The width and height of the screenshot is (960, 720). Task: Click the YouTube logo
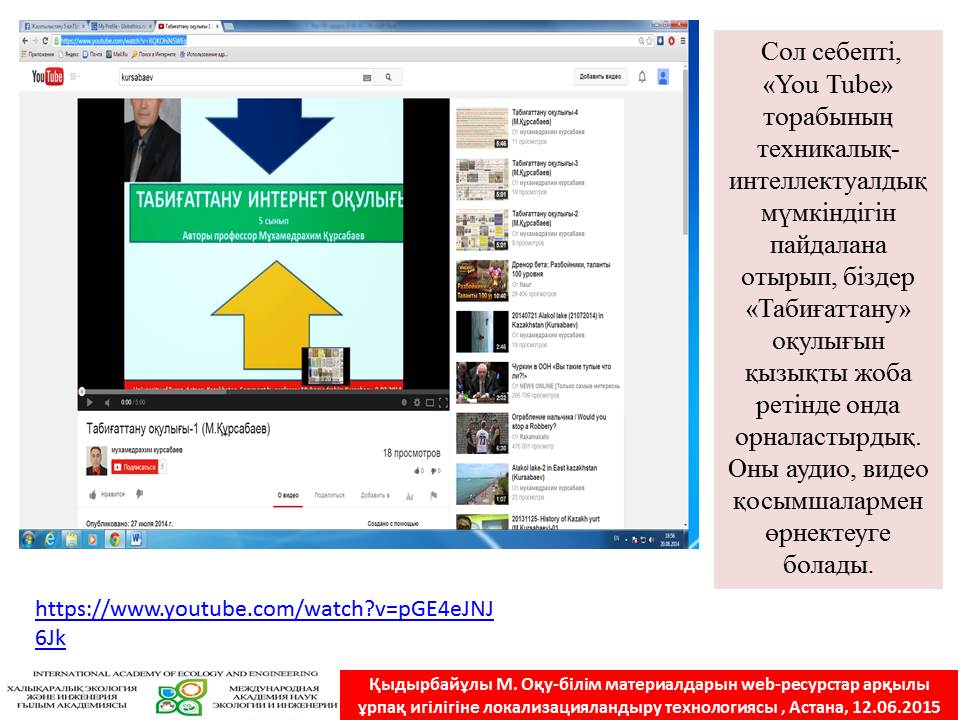47,77
